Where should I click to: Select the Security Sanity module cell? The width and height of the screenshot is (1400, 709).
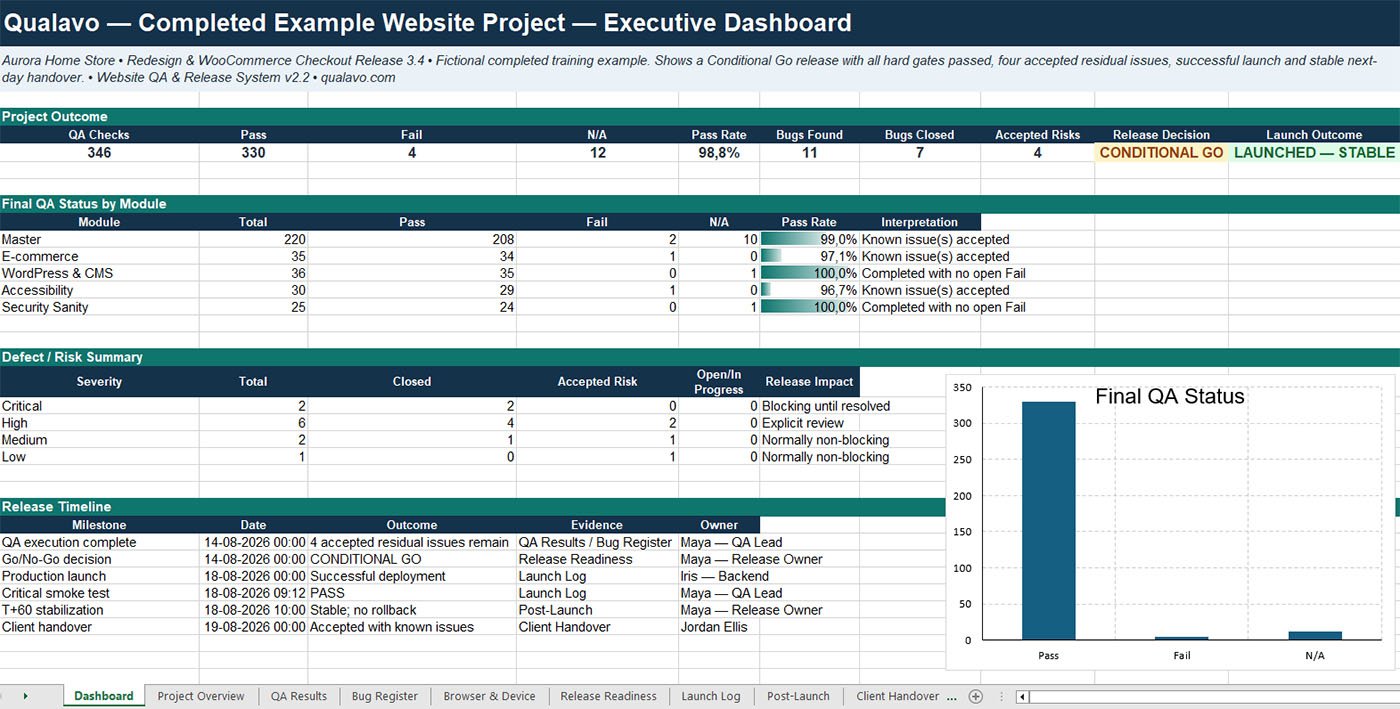tap(99, 307)
